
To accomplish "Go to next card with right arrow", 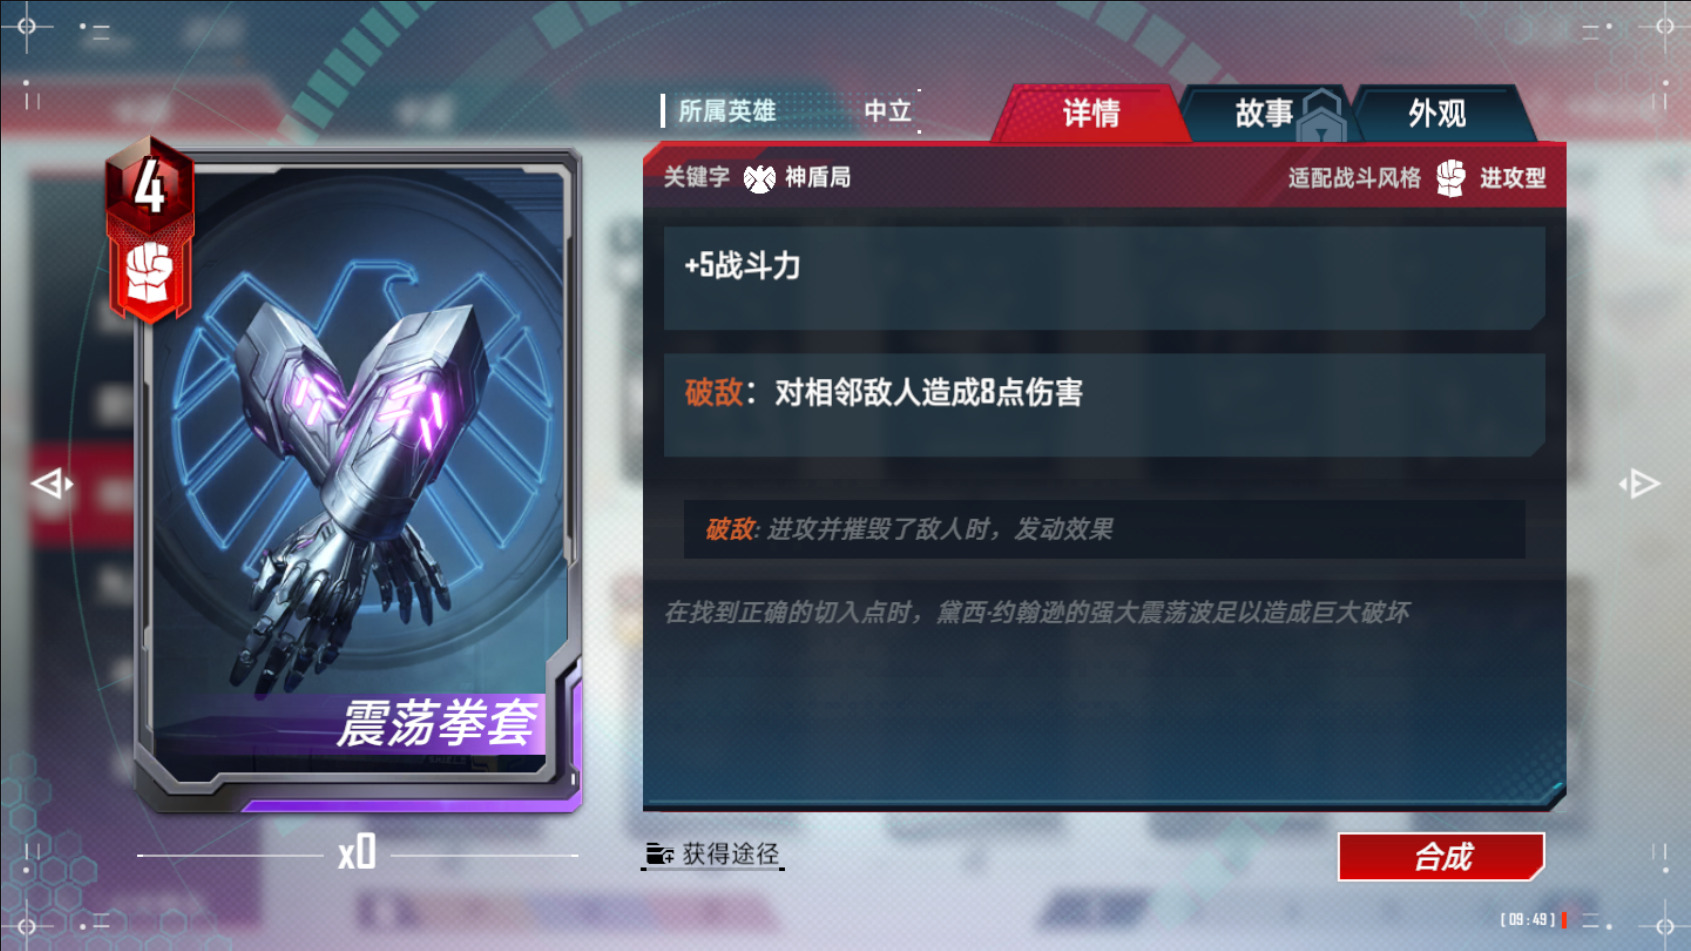I will click(x=1640, y=485).
